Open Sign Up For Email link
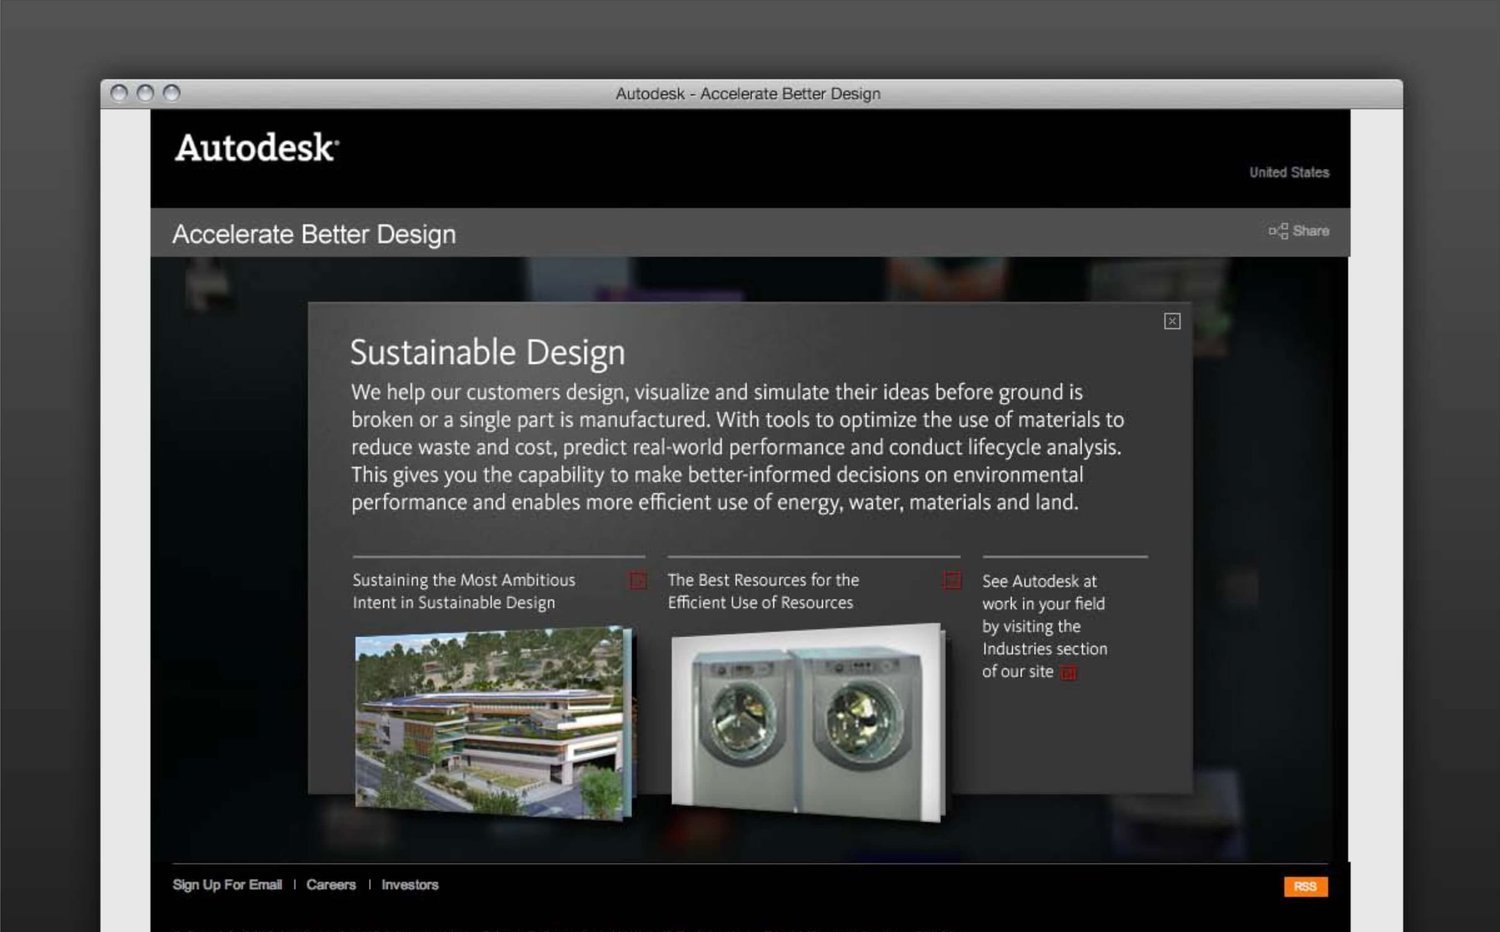This screenshot has height=932, width=1500. click(227, 885)
